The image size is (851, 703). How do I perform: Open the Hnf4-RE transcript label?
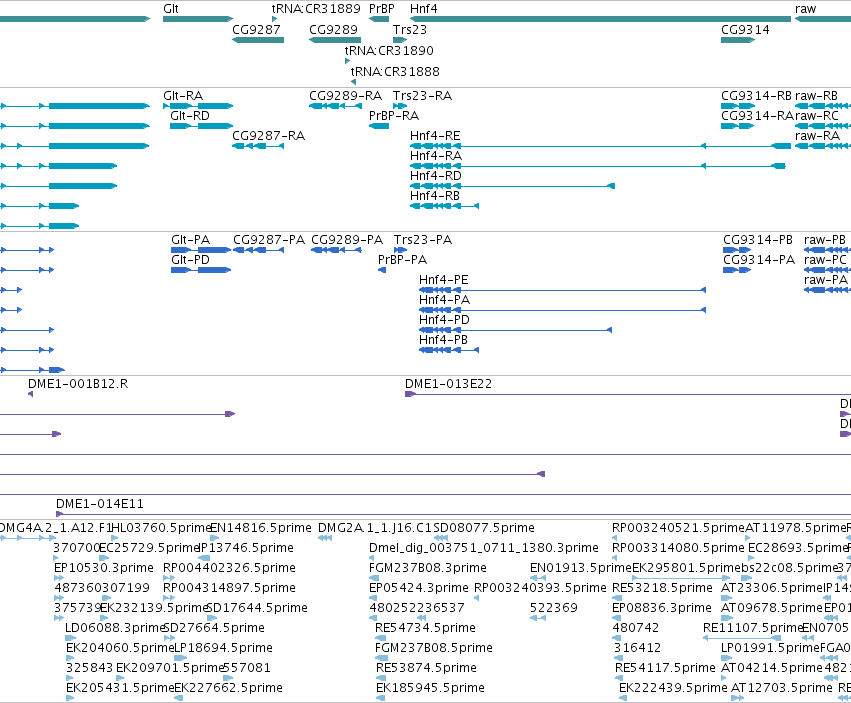435,136
